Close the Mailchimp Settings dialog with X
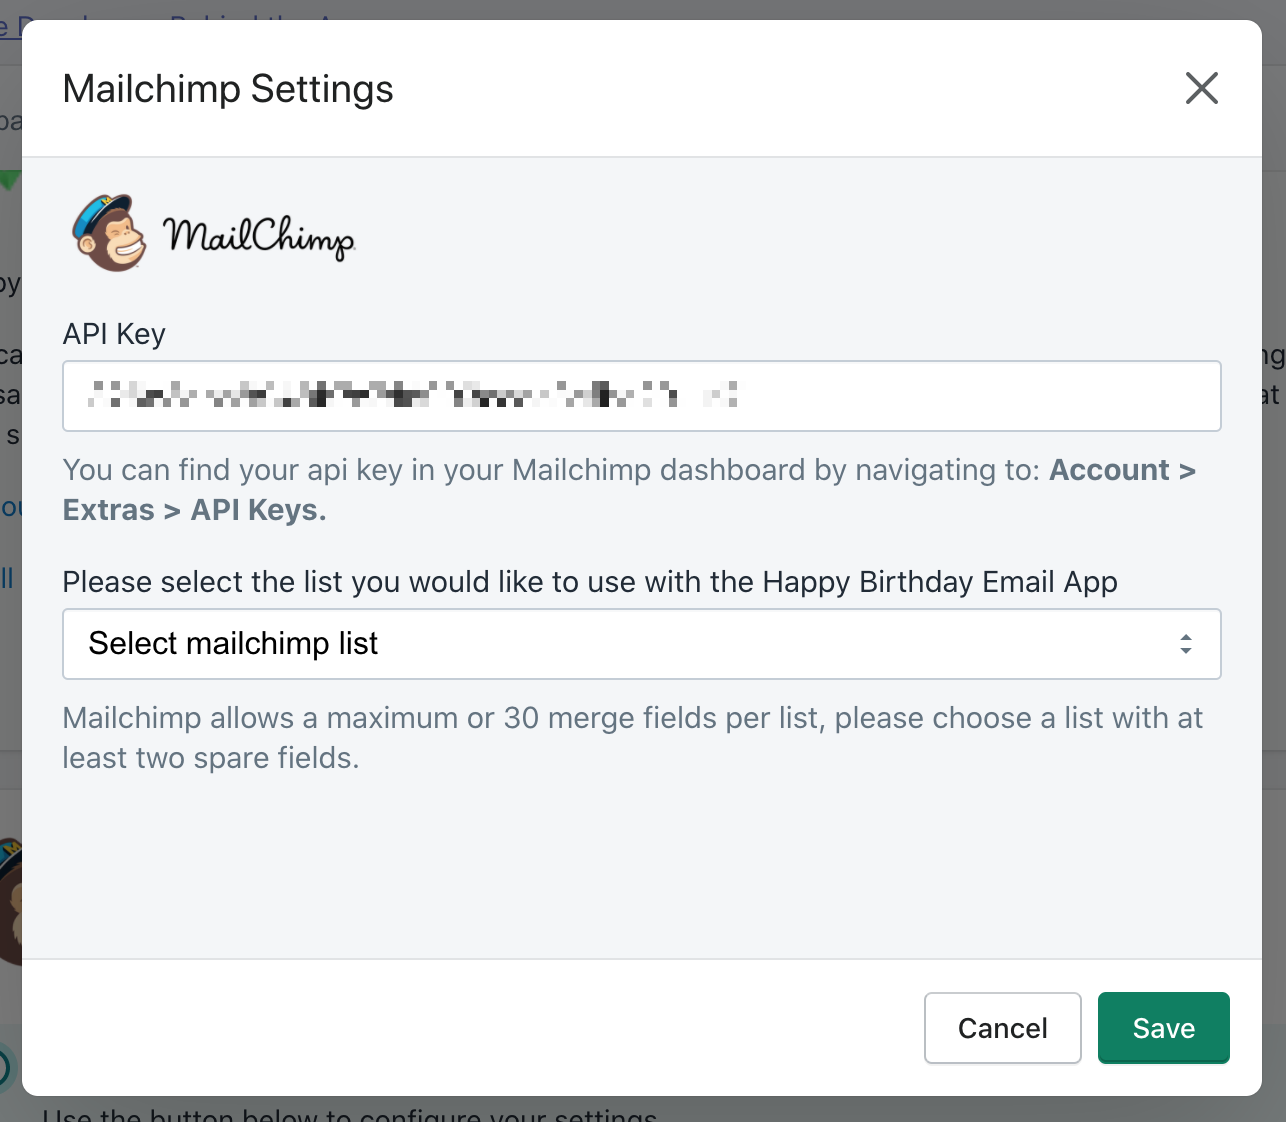The image size is (1286, 1122). pos(1201,88)
